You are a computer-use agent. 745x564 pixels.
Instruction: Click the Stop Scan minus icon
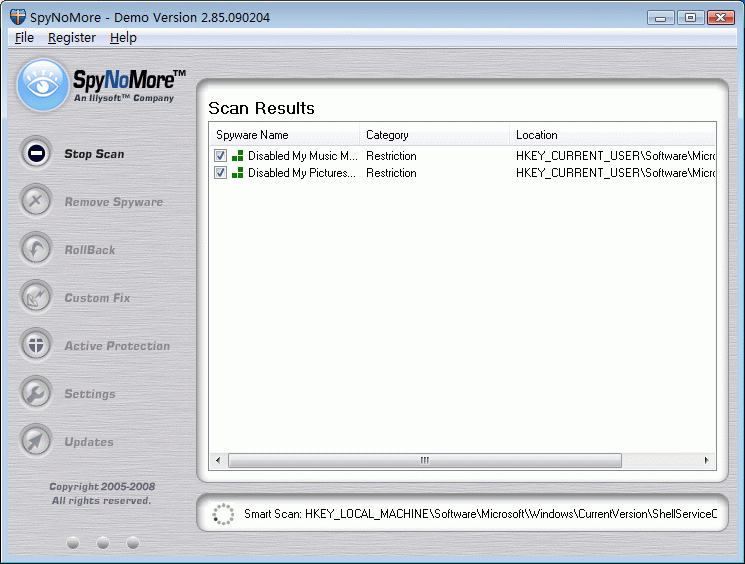point(36,153)
